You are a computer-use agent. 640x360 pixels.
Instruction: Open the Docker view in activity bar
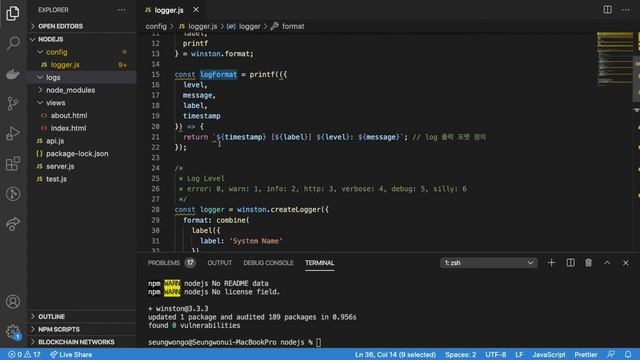point(13,74)
